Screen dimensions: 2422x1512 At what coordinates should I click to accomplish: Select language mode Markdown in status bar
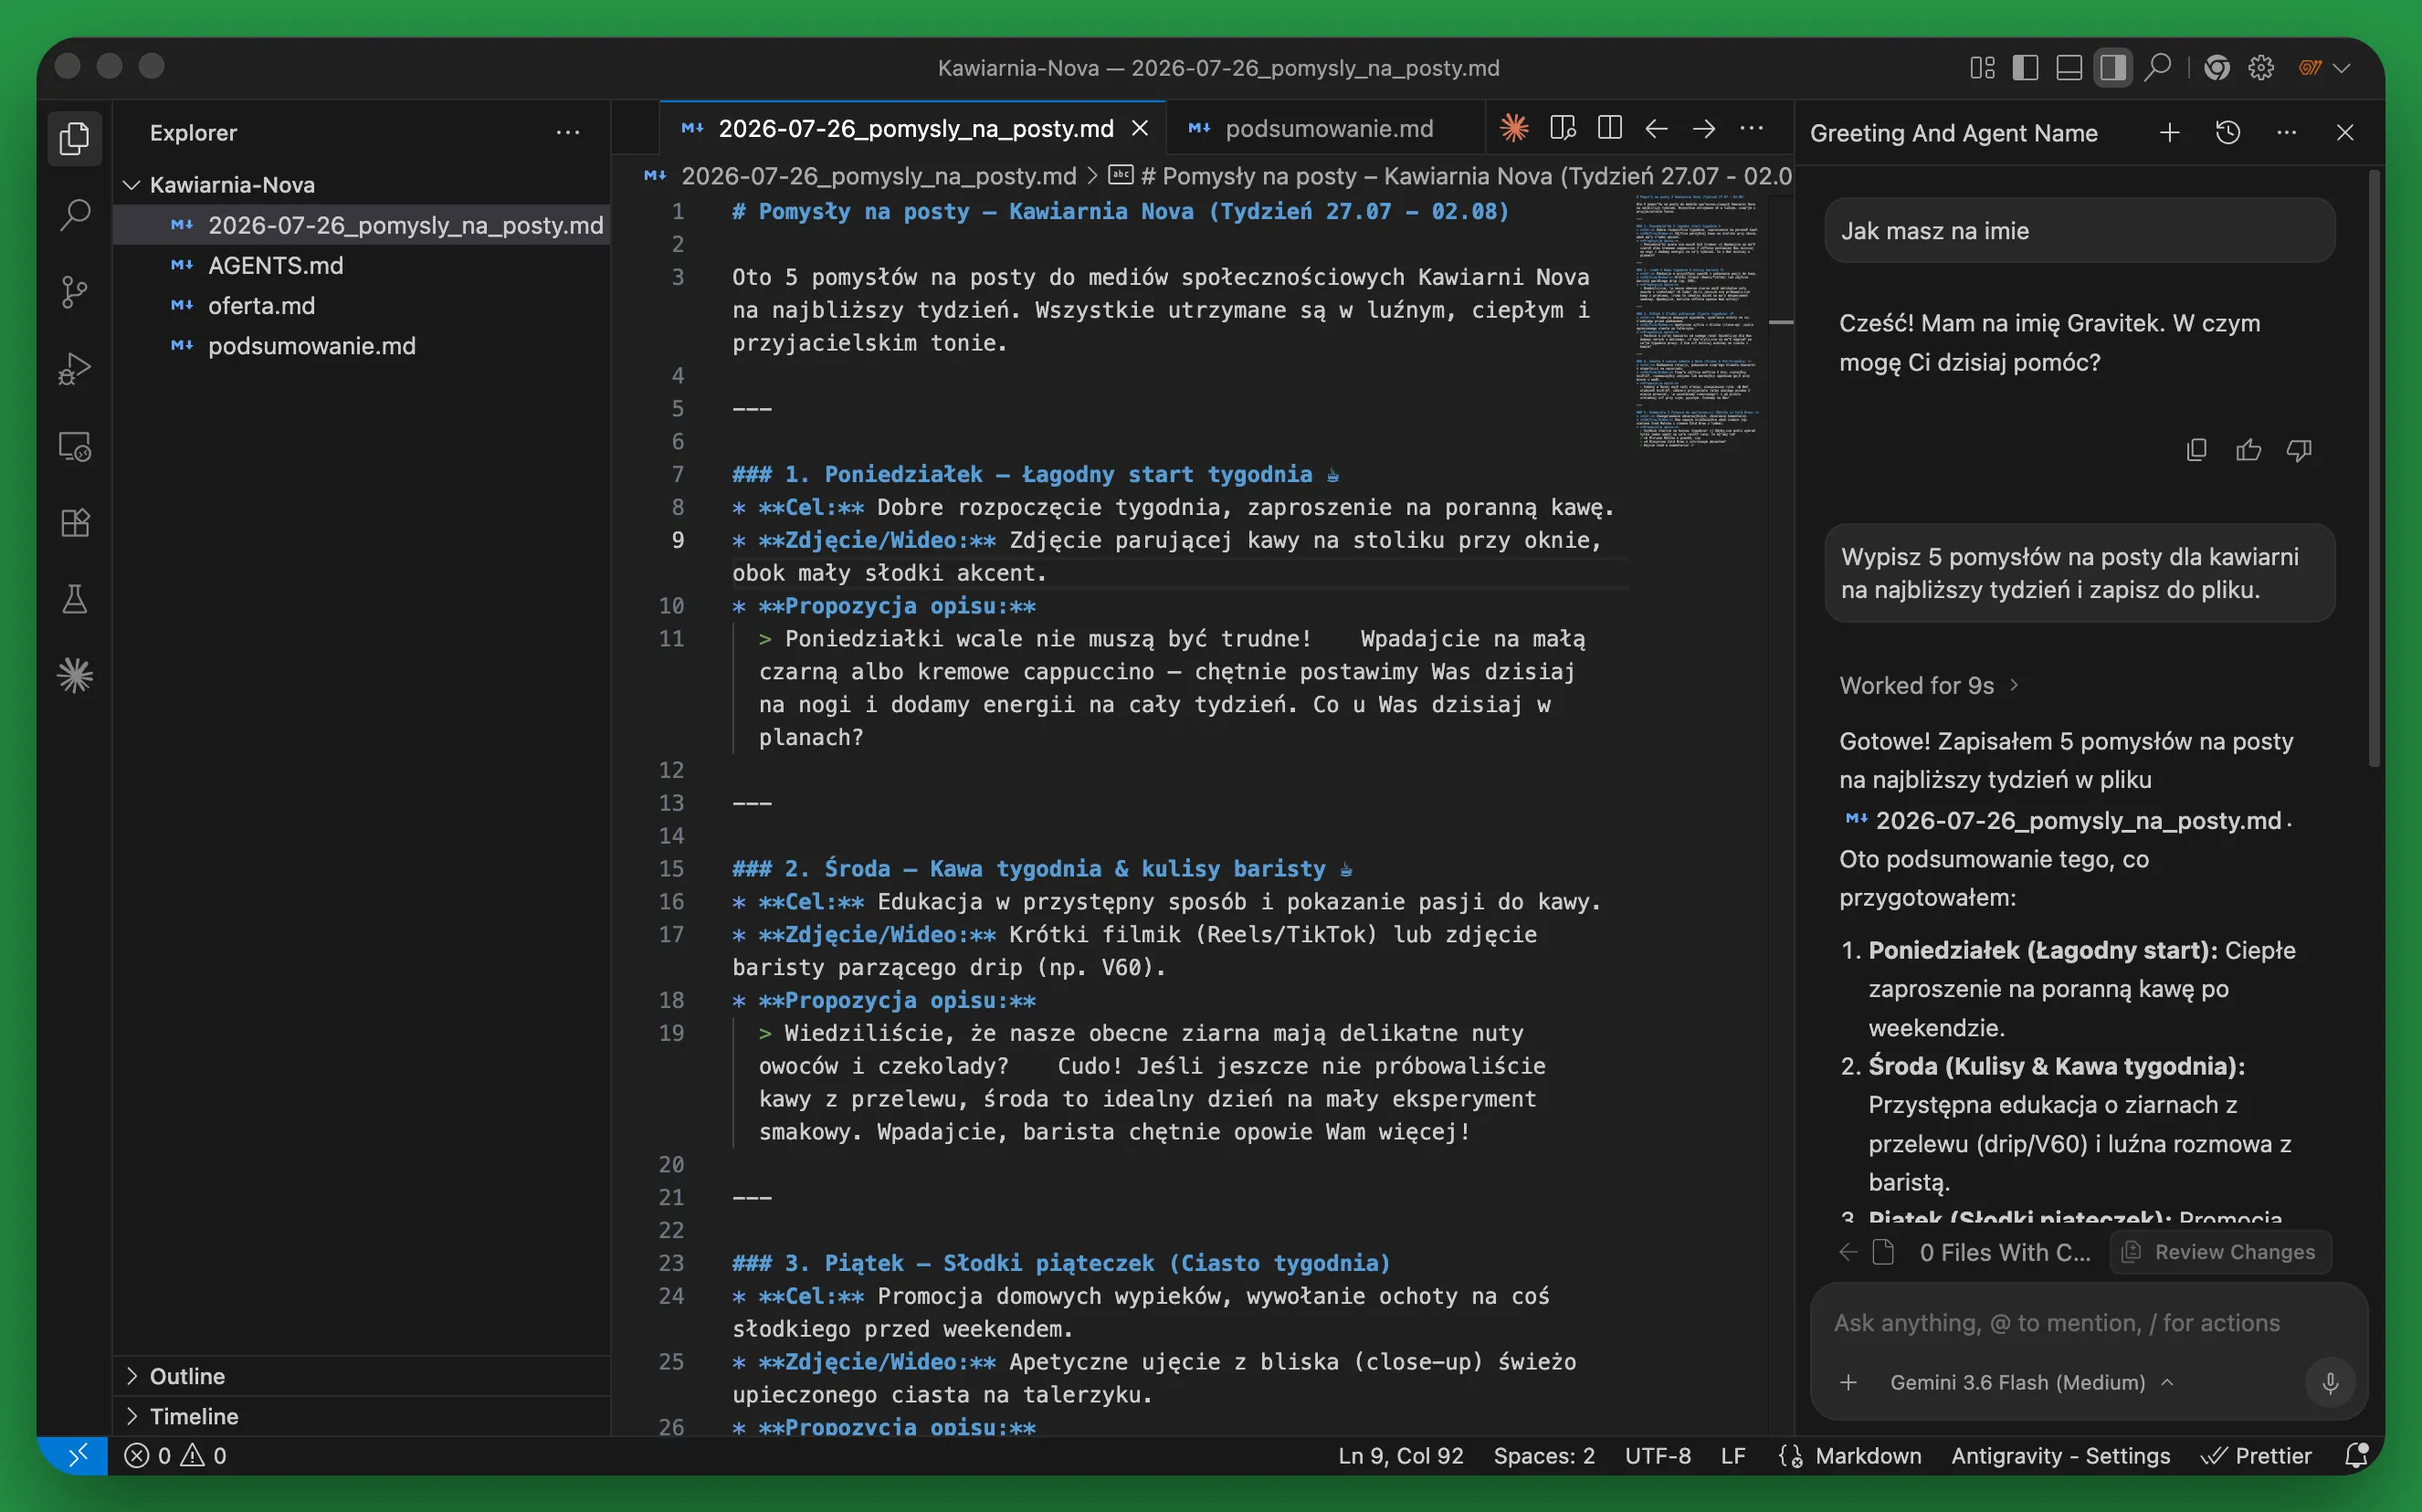(x=1868, y=1455)
